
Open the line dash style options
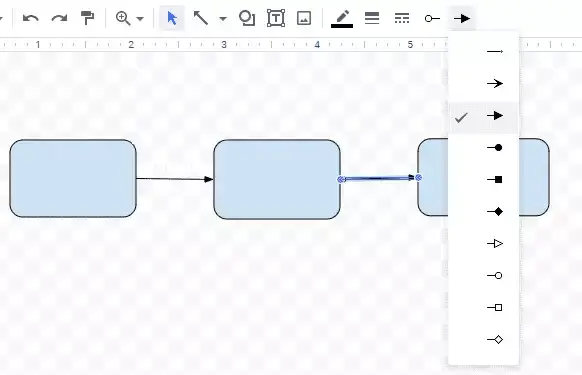coord(402,18)
